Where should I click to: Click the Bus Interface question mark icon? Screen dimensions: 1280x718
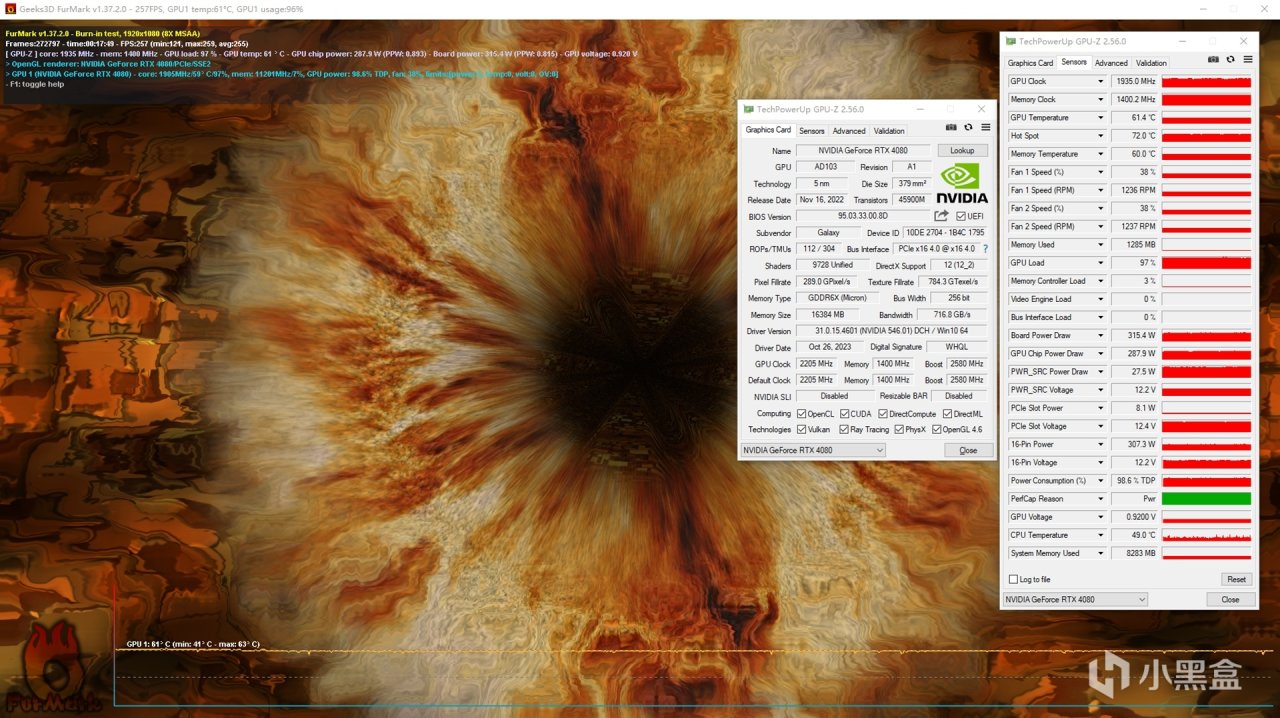[x=985, y=249]
